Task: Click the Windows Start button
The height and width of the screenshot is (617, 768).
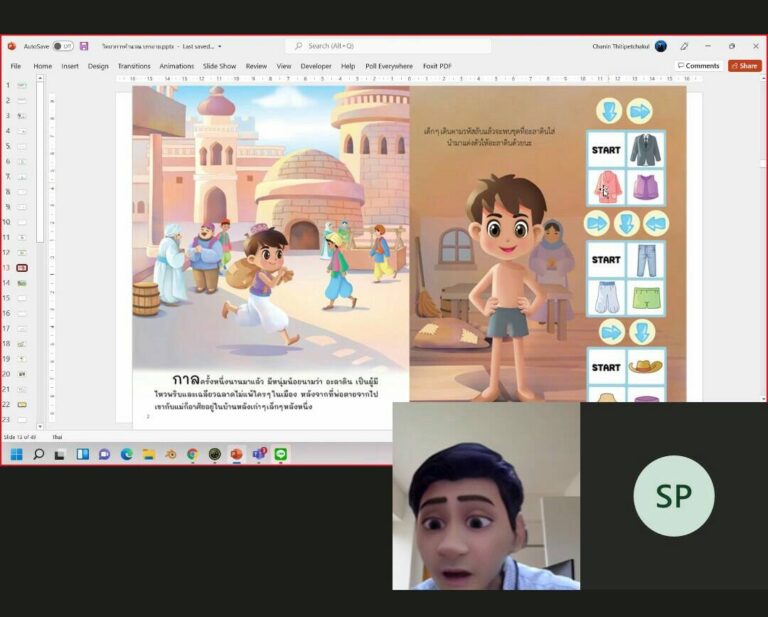Action: click(x=16, y=454)
